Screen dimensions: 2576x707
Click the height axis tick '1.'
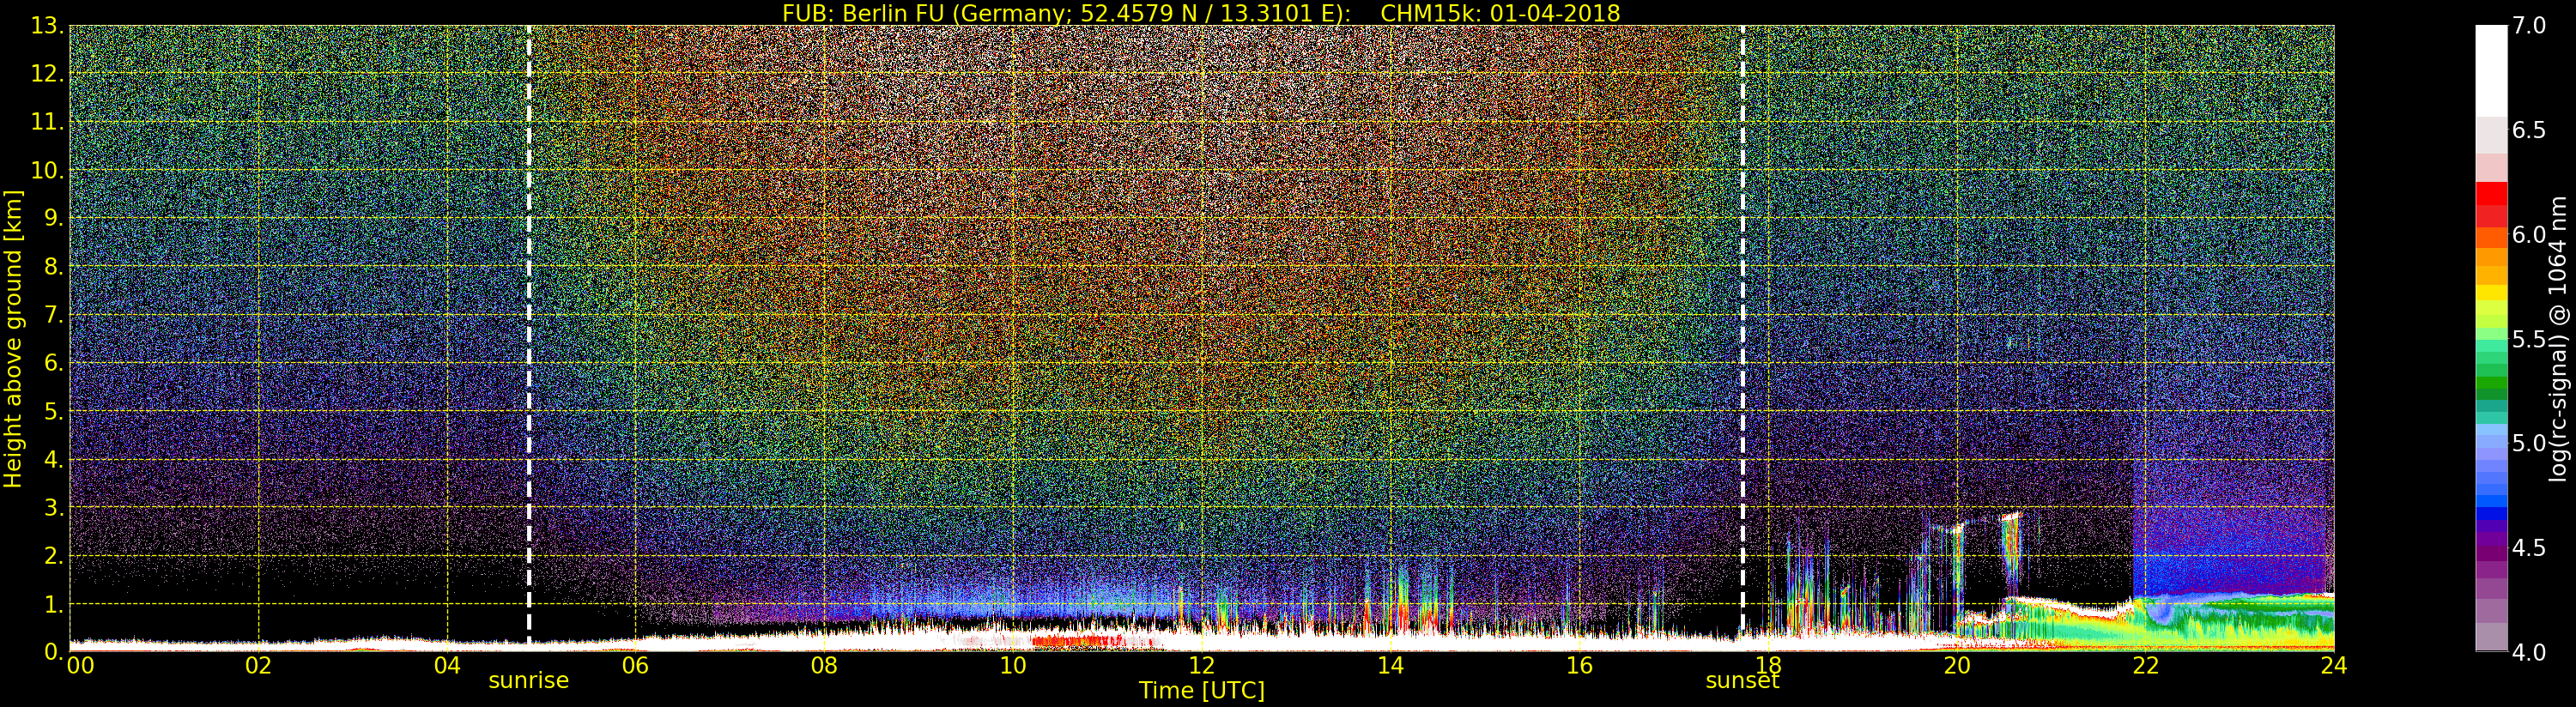54,604
